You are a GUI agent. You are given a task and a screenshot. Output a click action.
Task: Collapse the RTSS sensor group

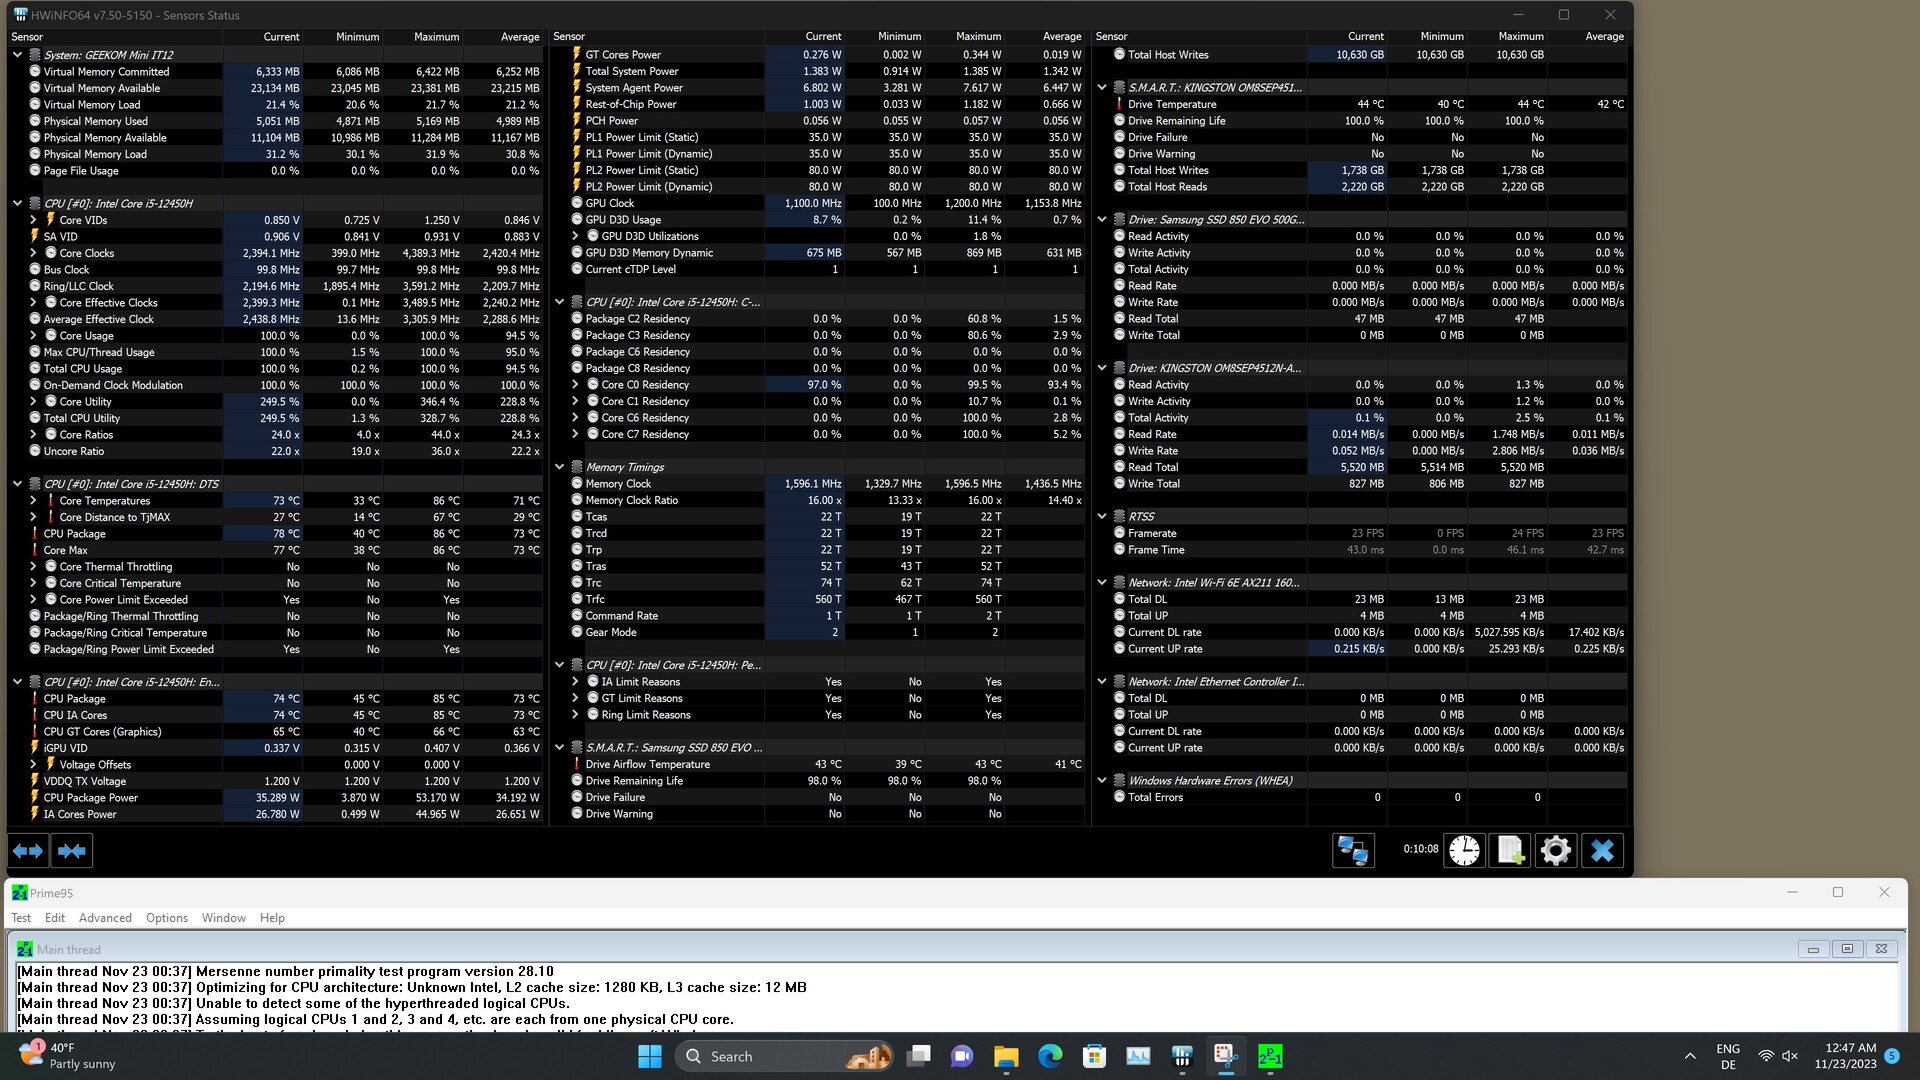coord(1102,517)
